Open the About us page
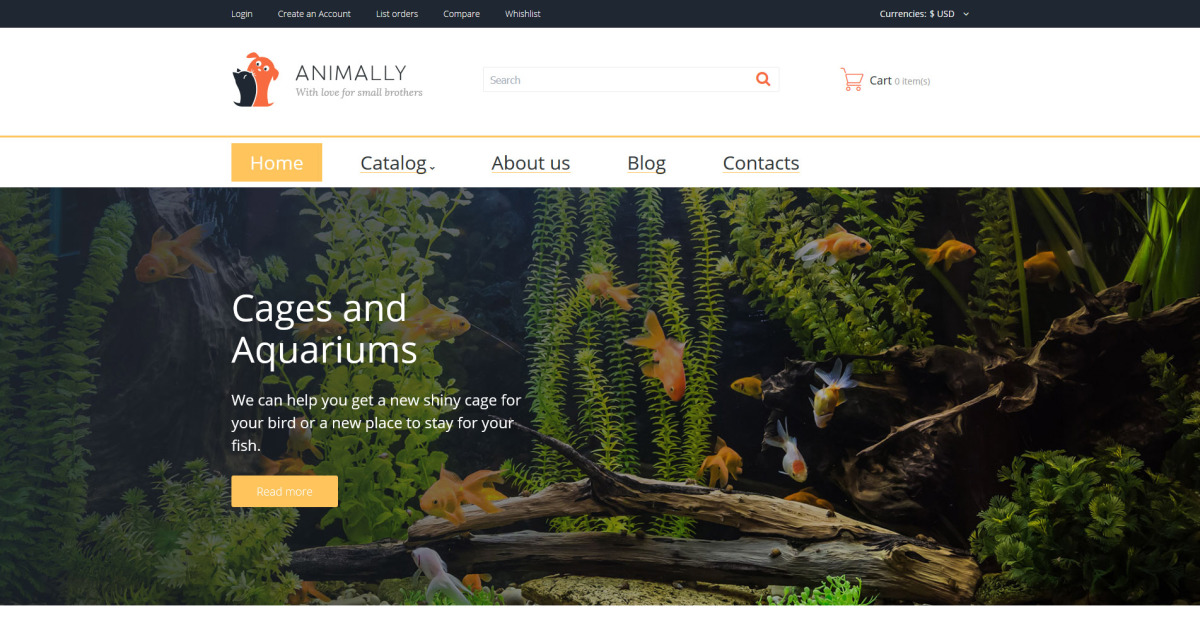The width and height of the screenshot is (1200, 627). (x=531, y=163)
